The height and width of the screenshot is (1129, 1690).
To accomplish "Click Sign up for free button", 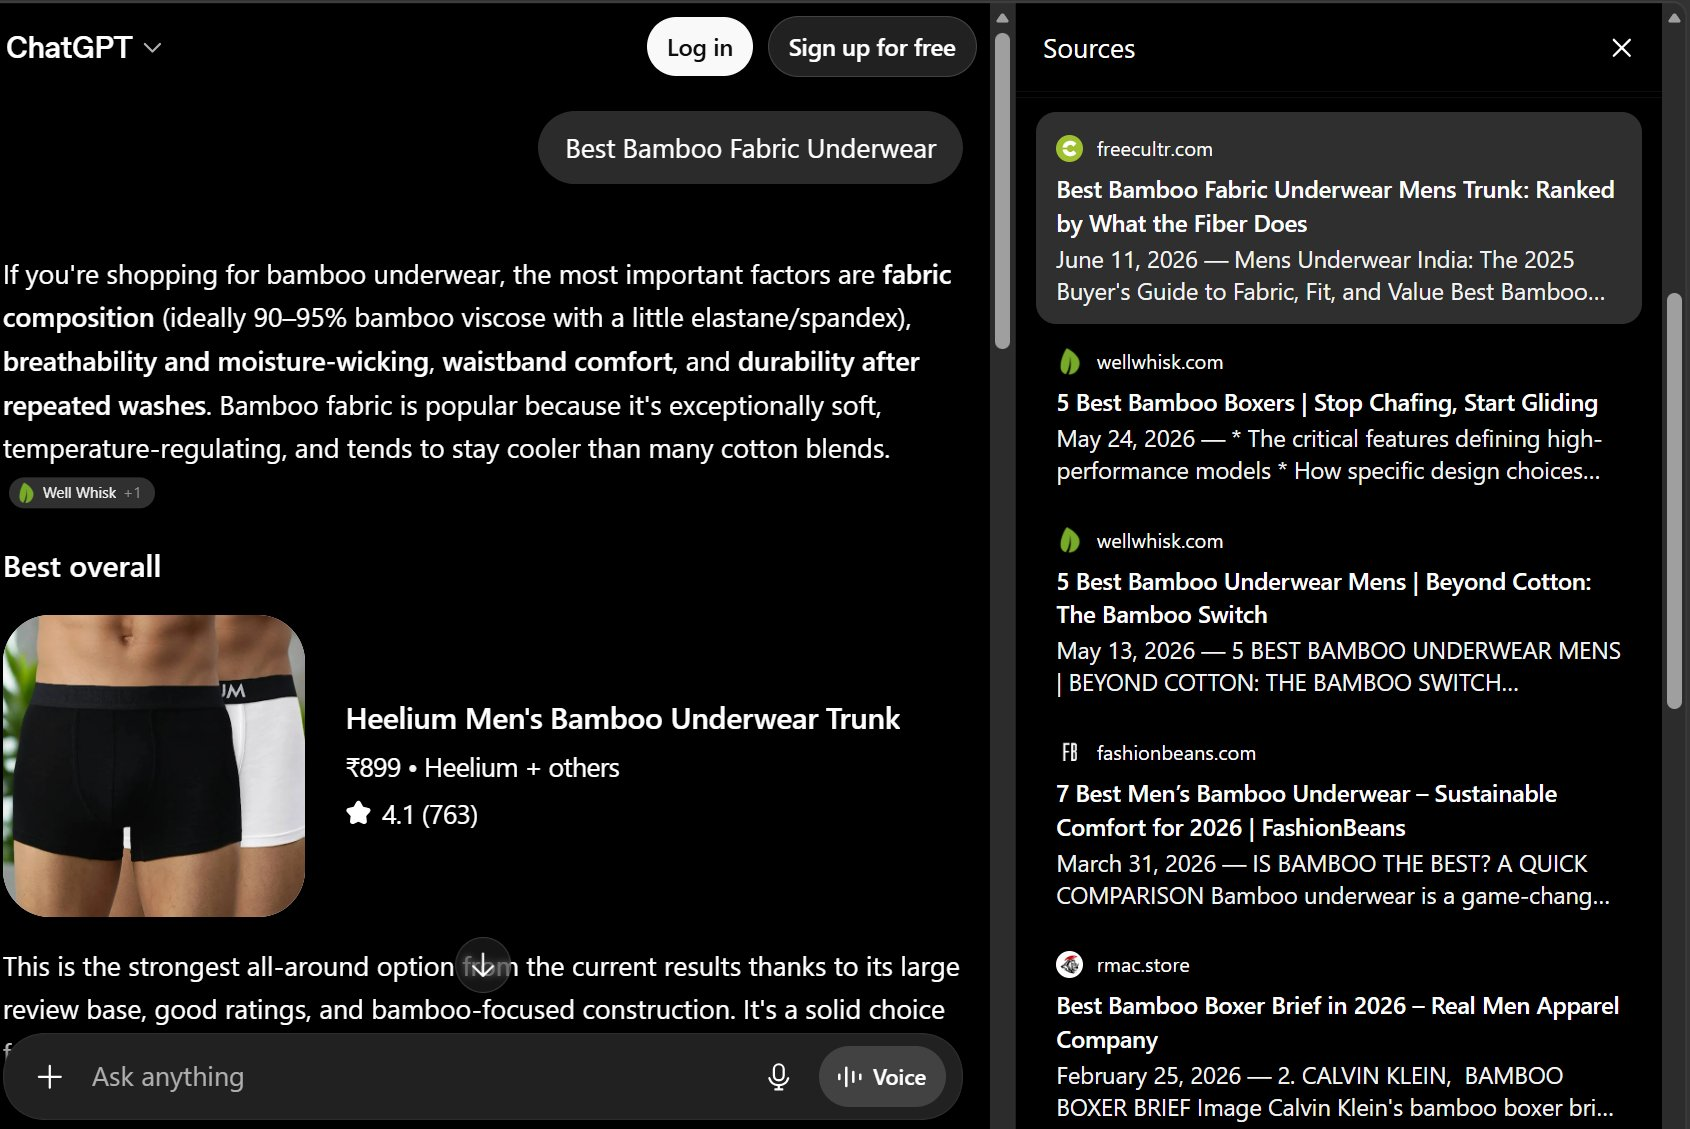I will pyautogui.click(x=871, y=47).
